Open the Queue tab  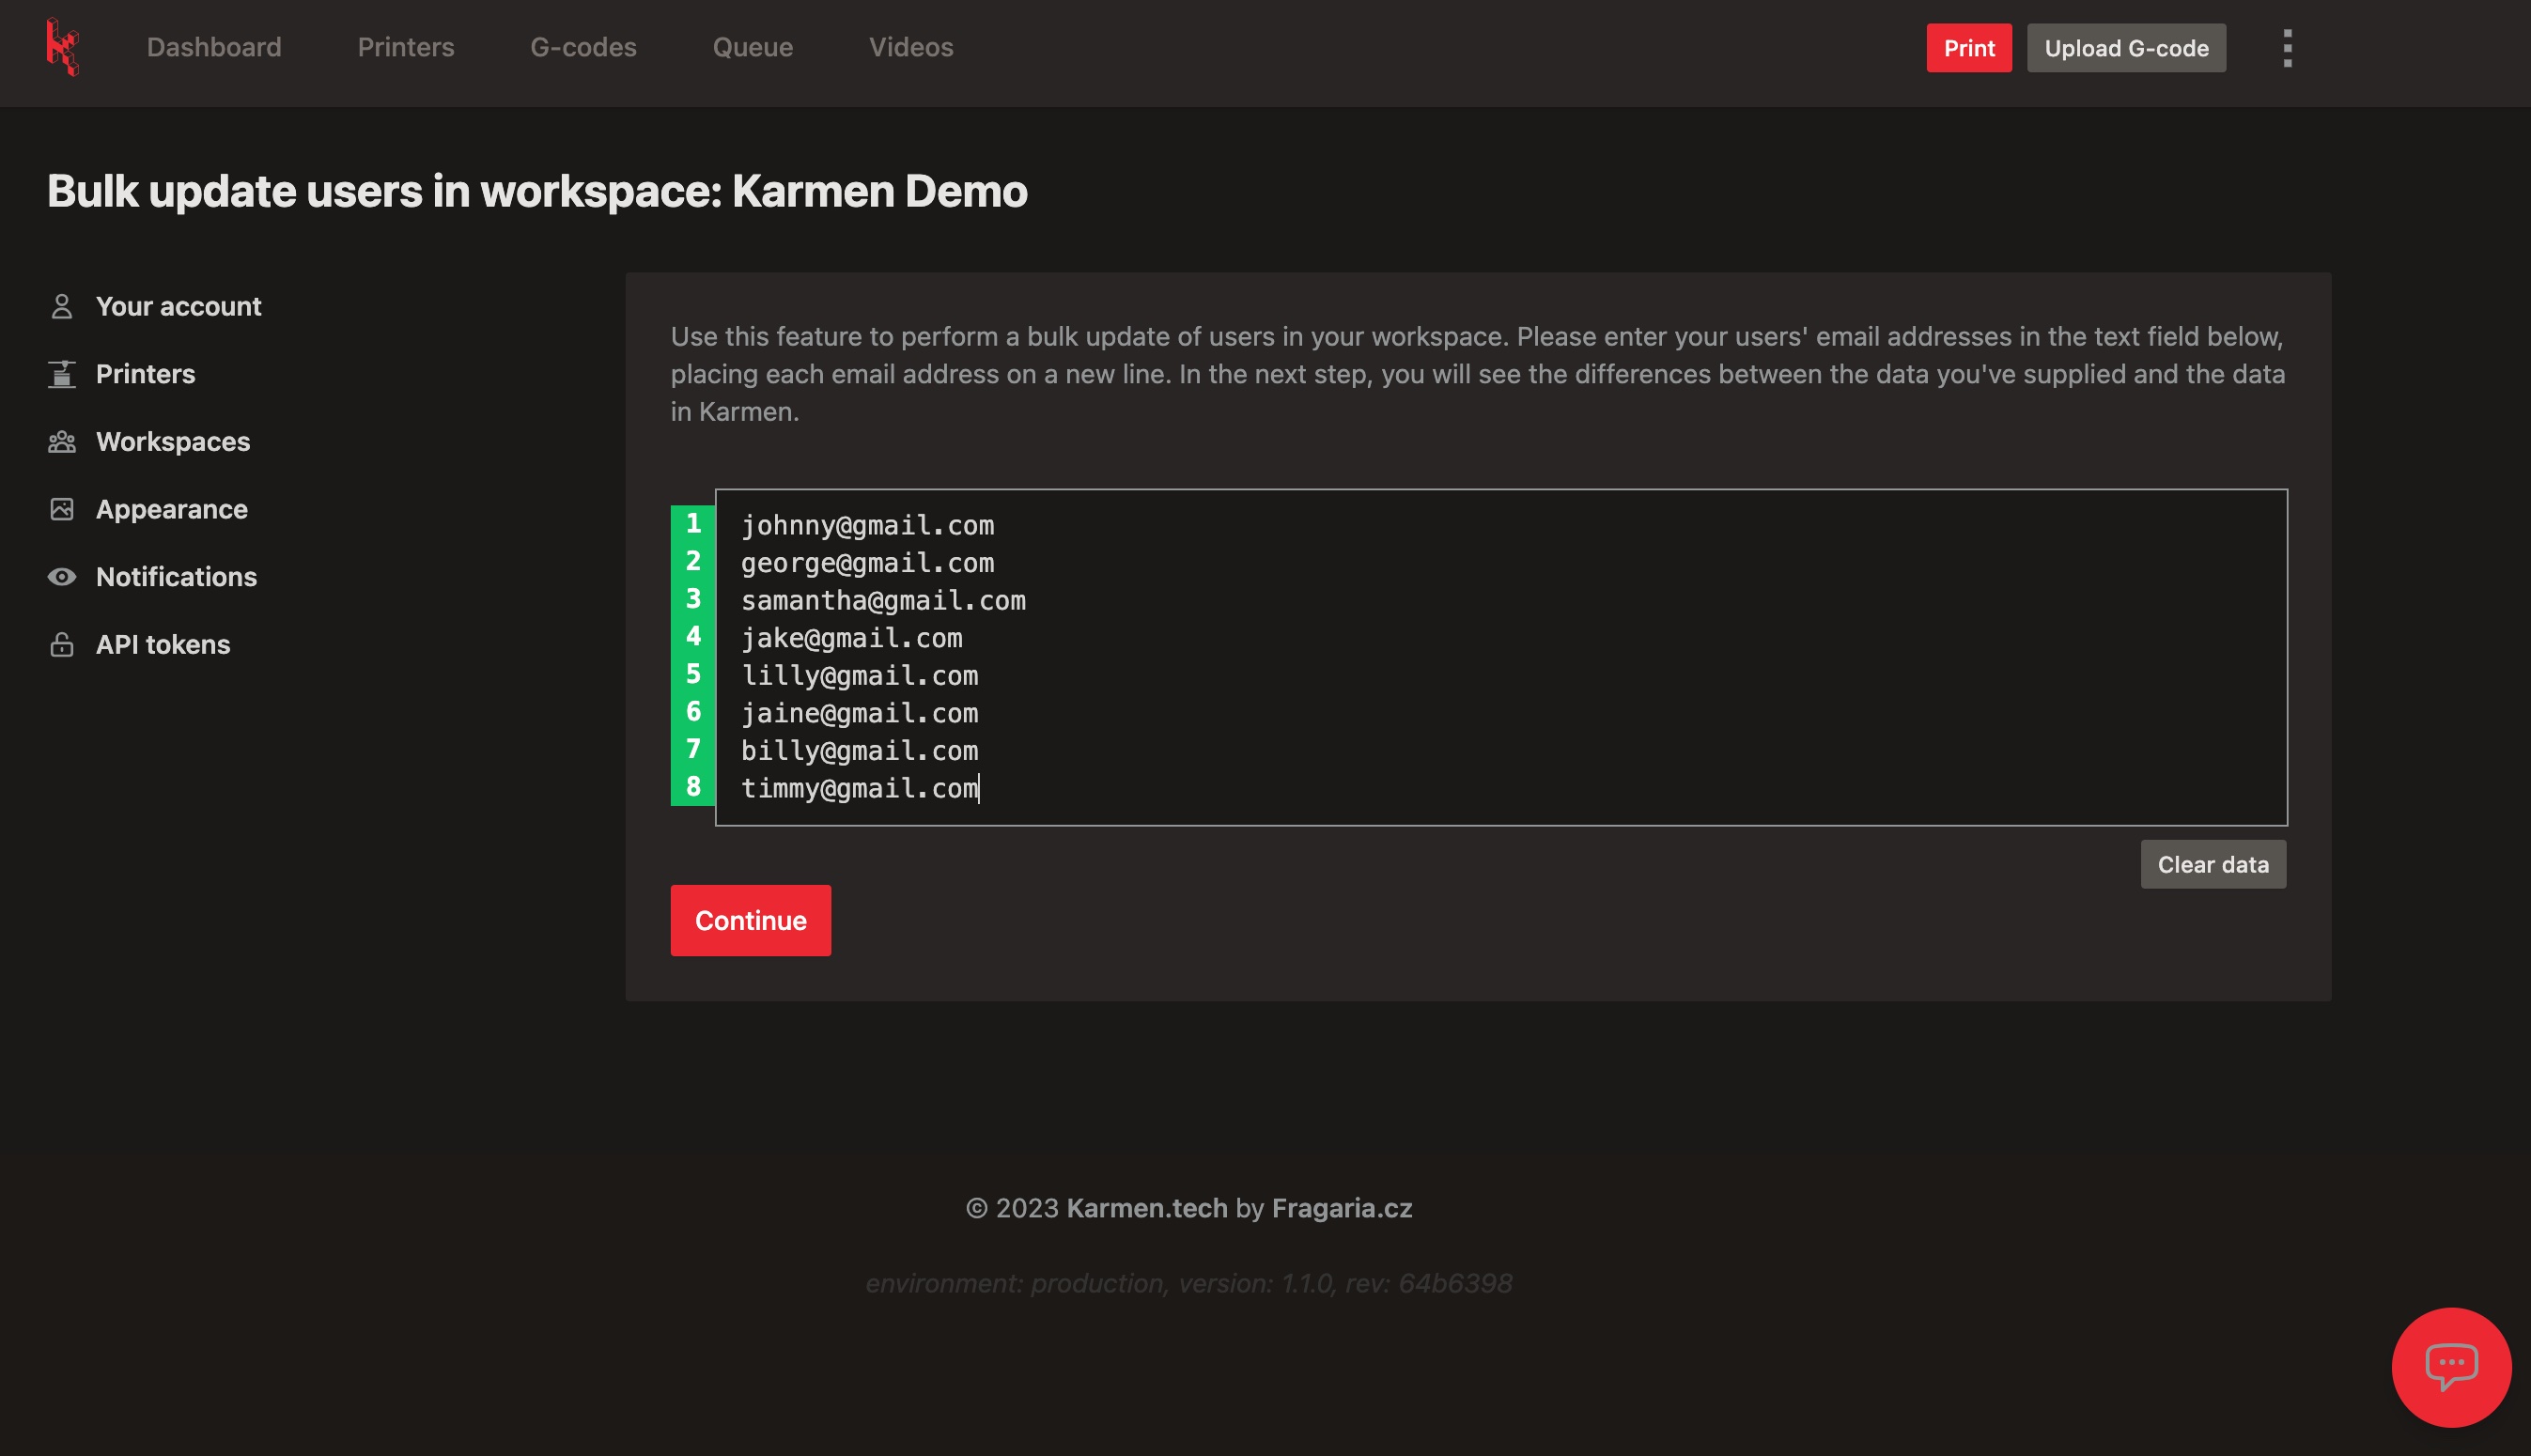click(753, 47)
